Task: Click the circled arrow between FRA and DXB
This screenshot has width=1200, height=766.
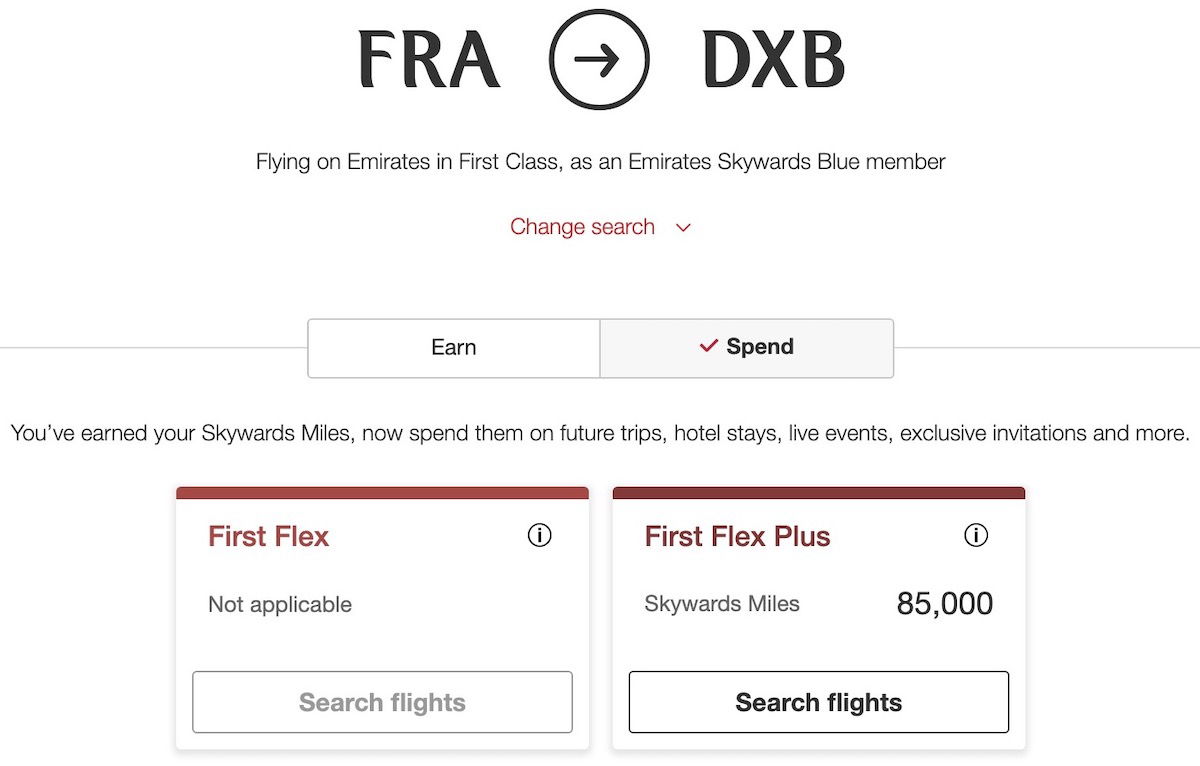Action: [x=599, y=60]
